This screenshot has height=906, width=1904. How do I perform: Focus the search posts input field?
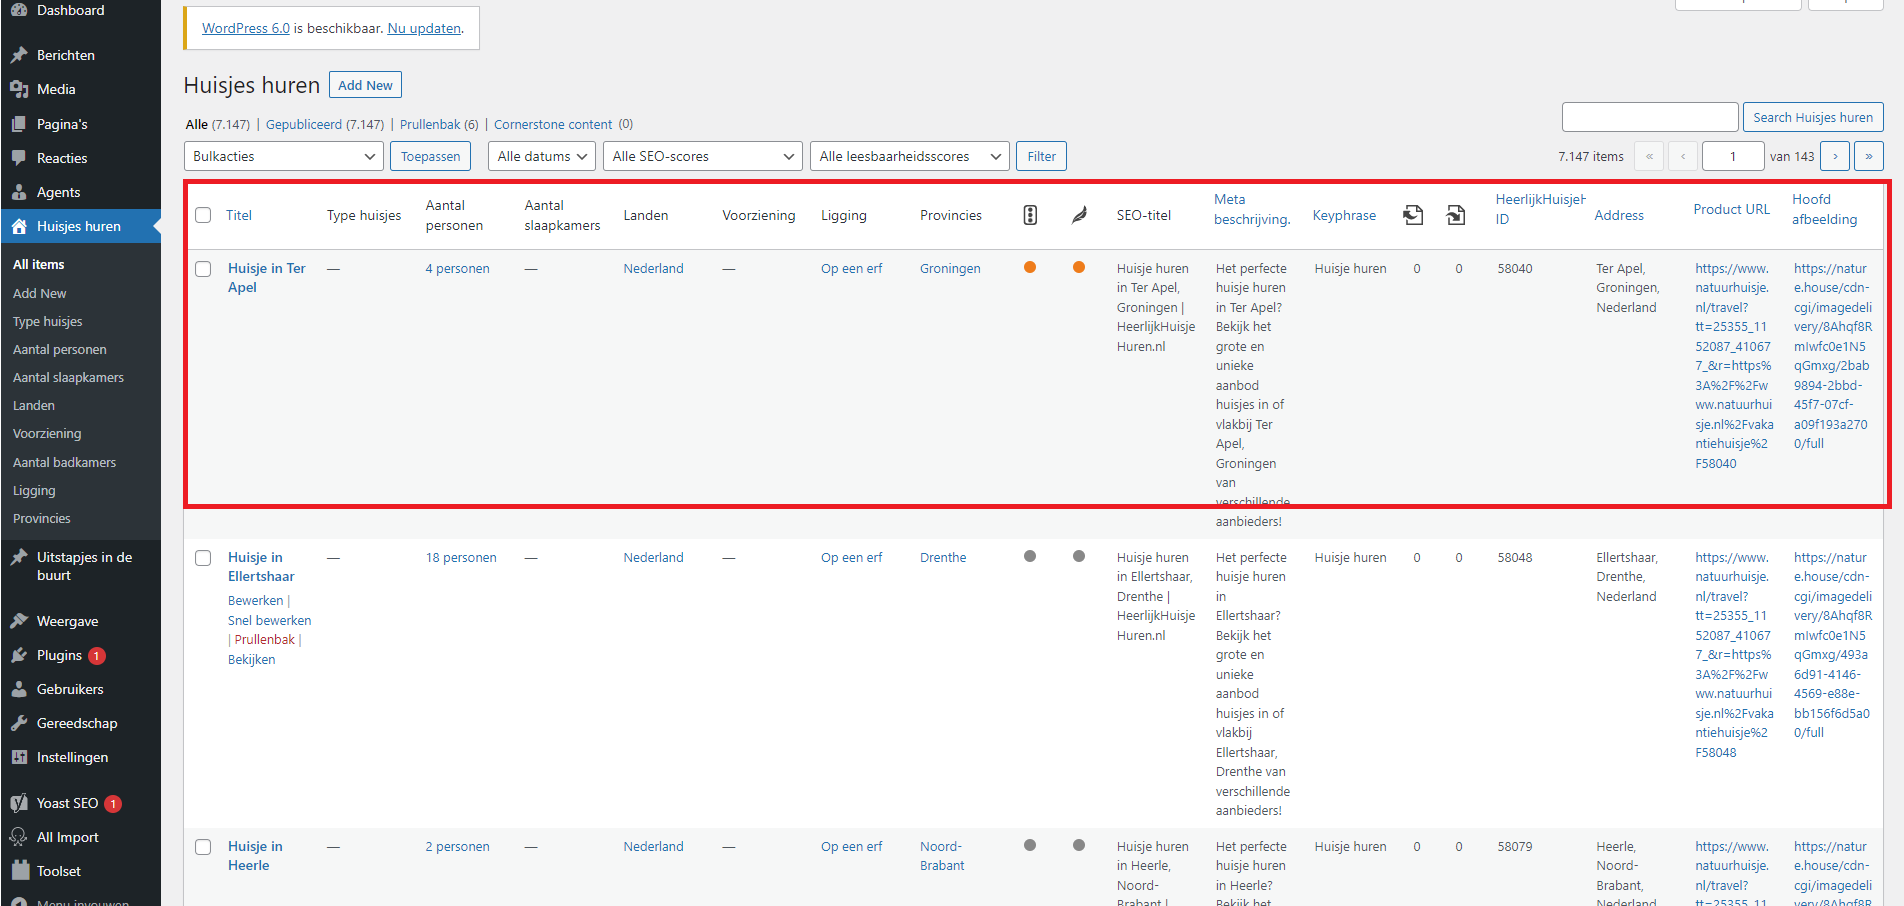1650,117
